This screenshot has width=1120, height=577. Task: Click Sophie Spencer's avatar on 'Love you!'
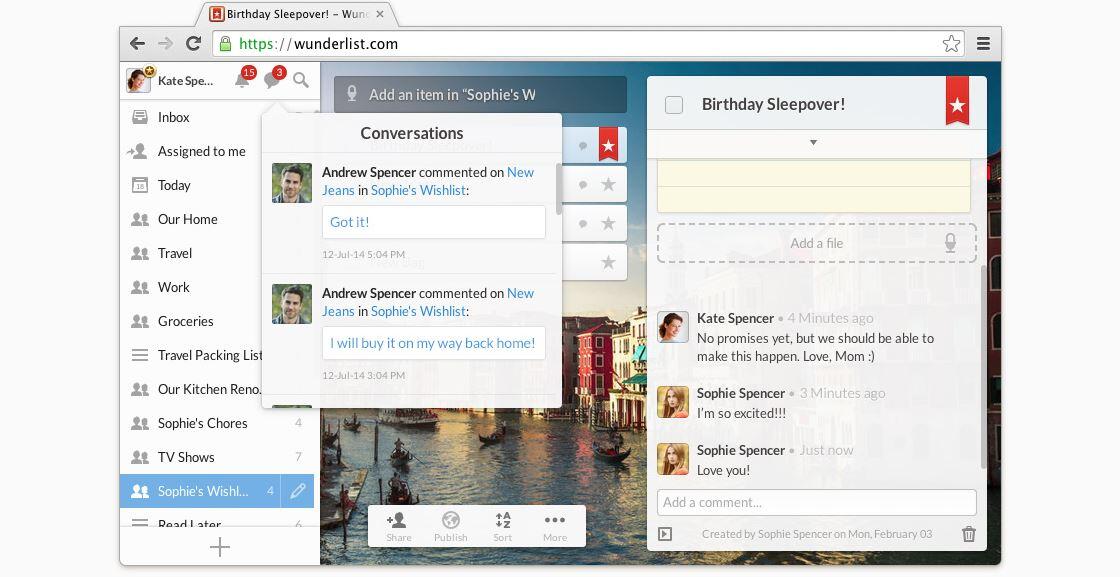pyautogui.click(x=673, y=459)
